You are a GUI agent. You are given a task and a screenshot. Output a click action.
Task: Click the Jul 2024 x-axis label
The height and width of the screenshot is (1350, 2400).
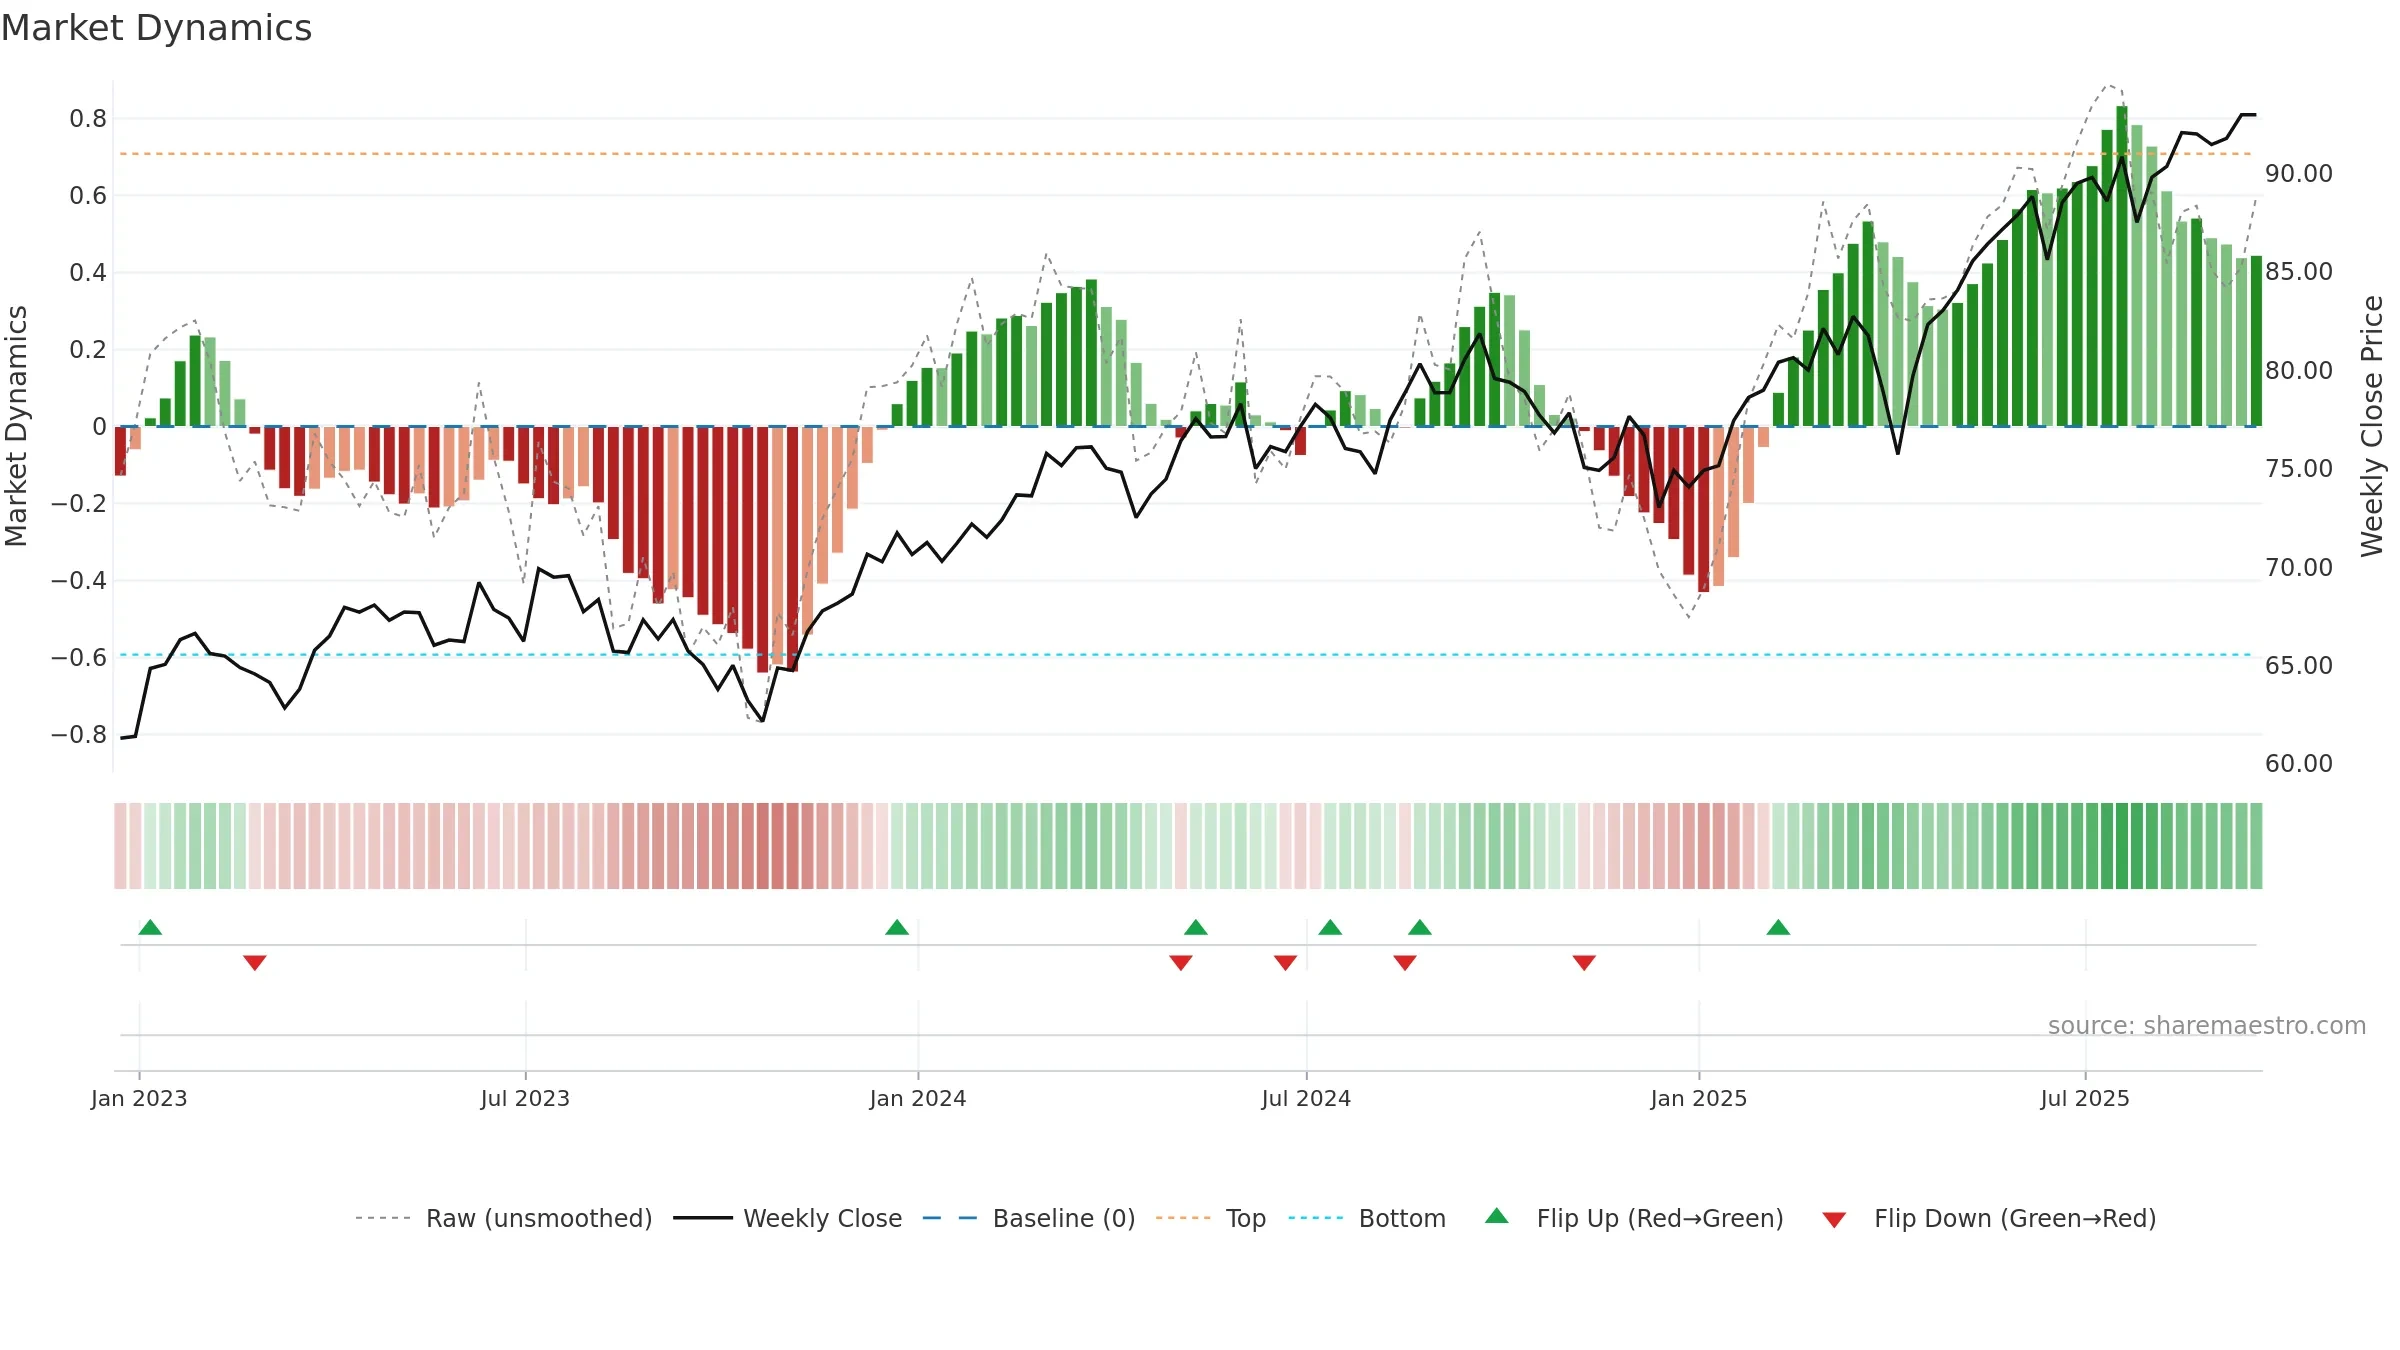(x=1306, y=1098)
